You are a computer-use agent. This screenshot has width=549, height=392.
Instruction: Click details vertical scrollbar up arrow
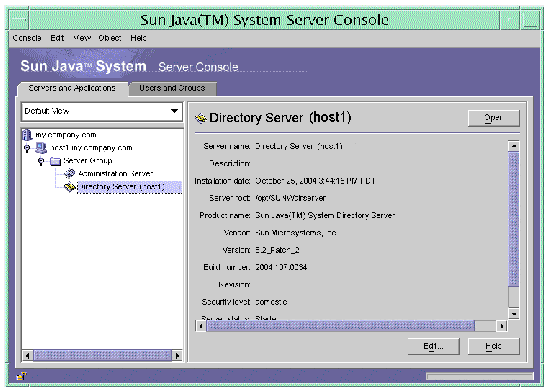513,146
